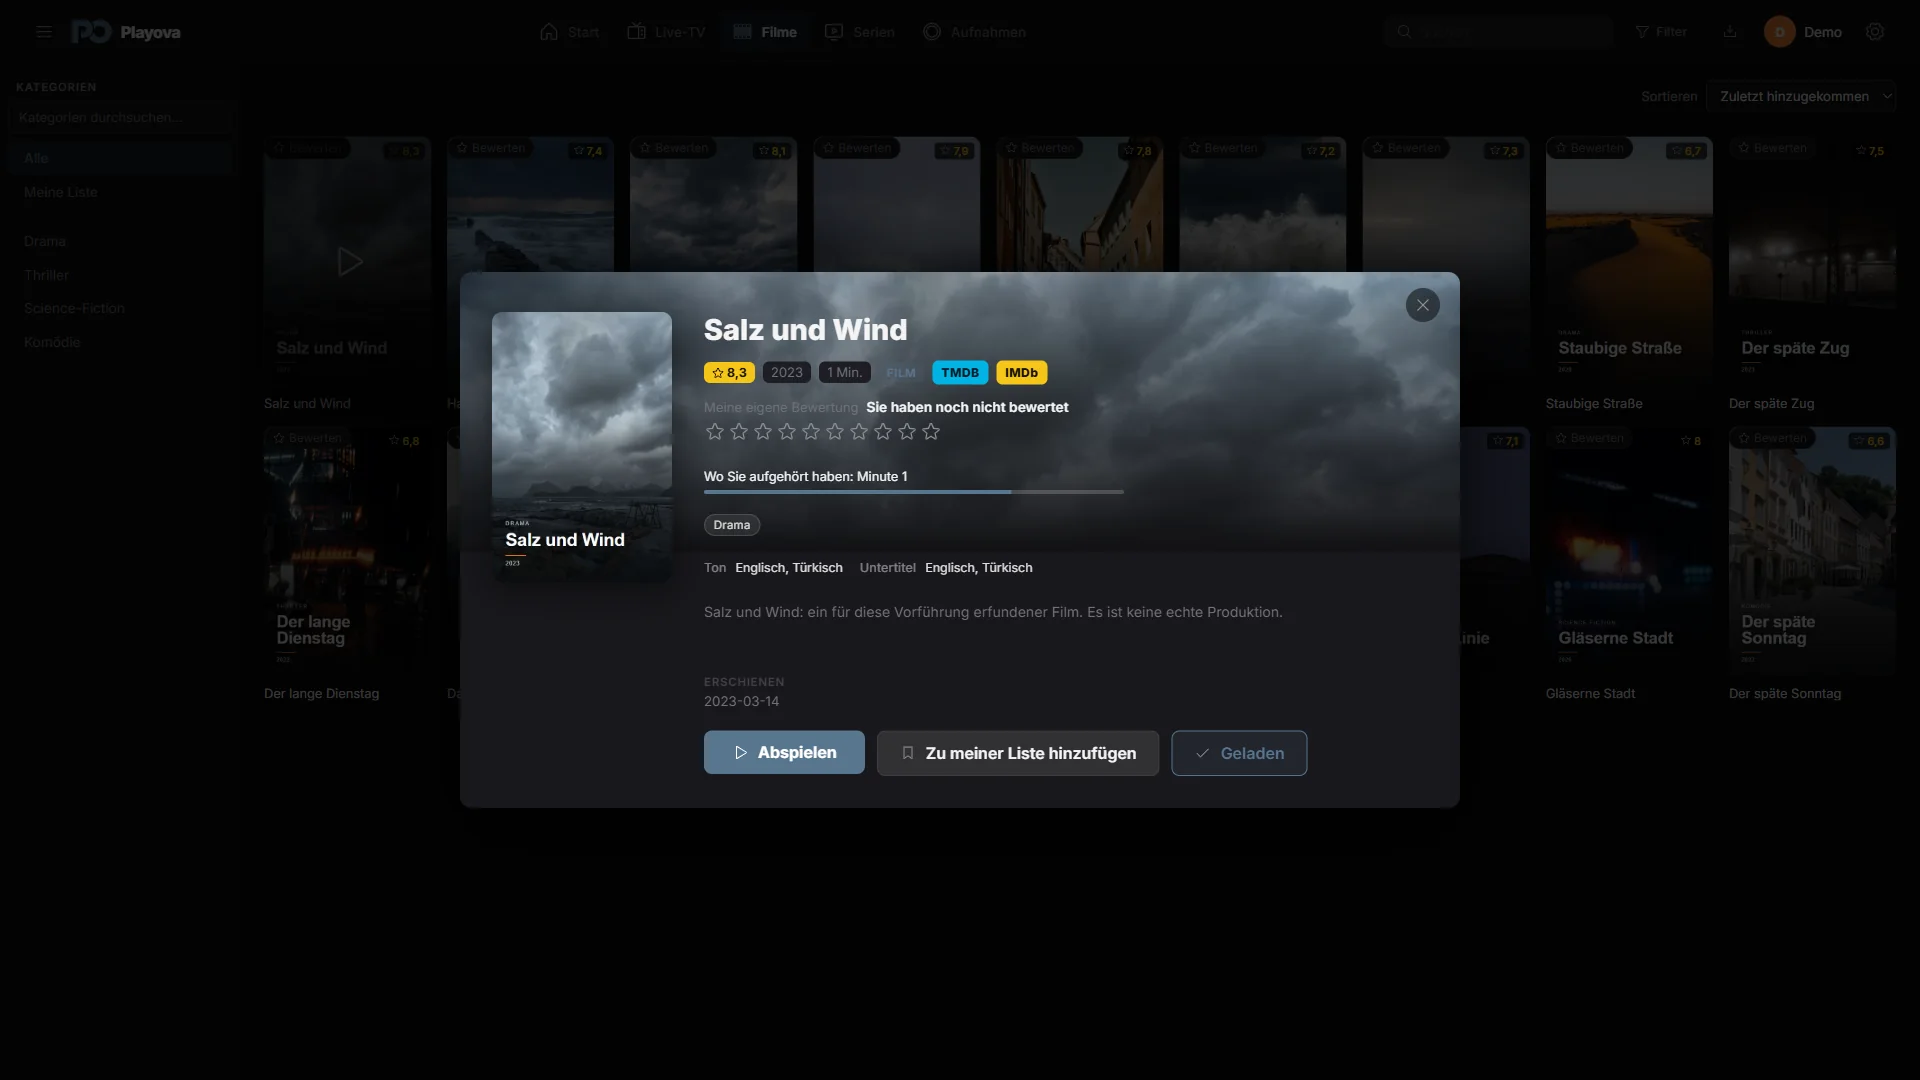
Task: Go to the Start tab
Action: click(570, 32)
